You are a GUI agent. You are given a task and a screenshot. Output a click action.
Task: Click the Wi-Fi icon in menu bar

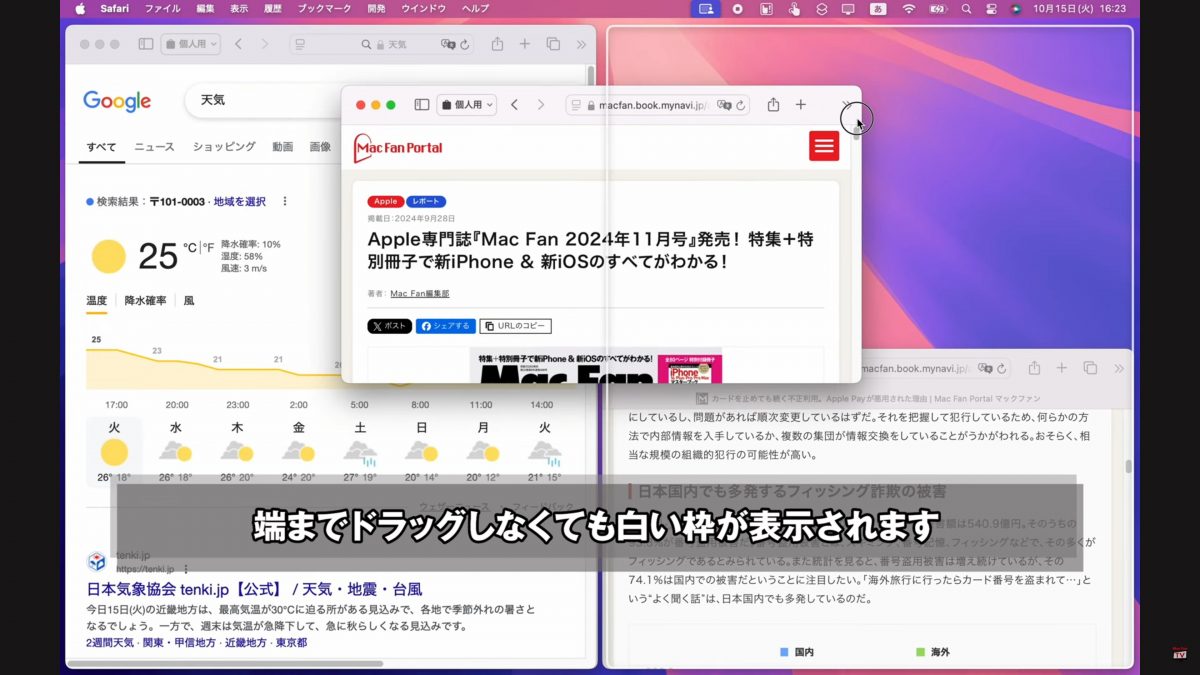[908, 8]
